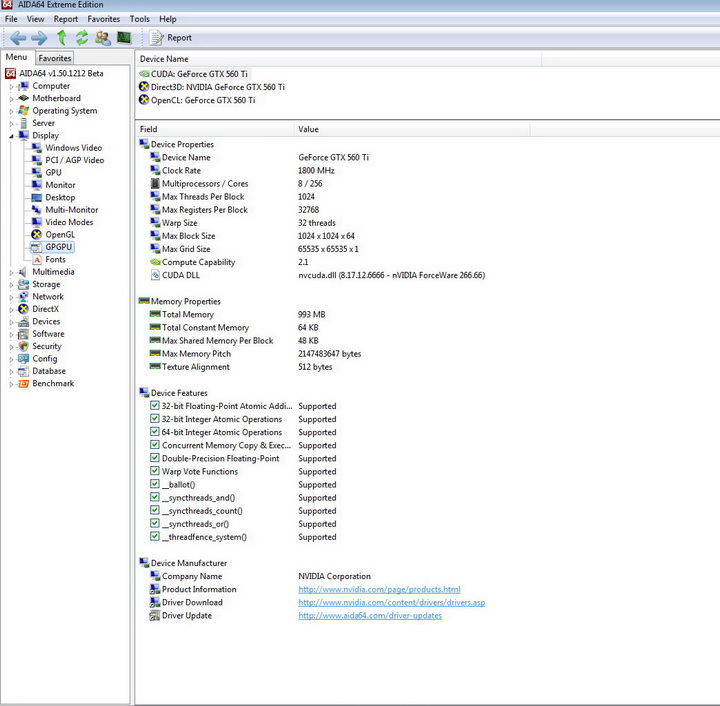The height and width of the screenshot is (706, 720).
Task: Click the Warp Vote Functions checkbox
Action: (155, 471)
